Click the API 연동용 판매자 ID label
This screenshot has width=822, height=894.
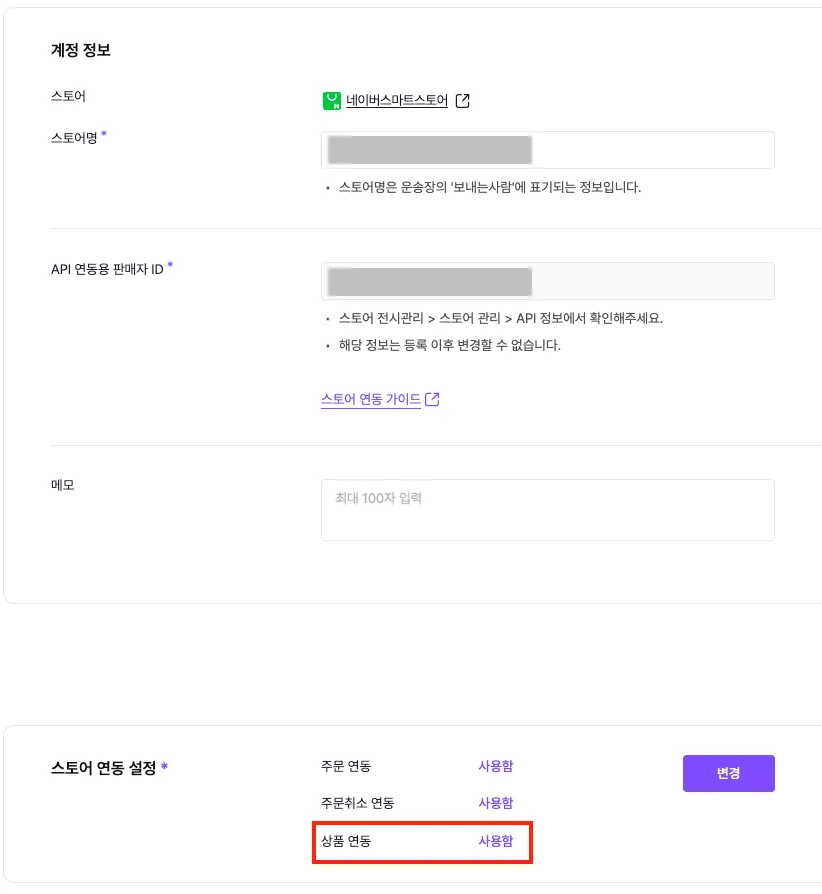[107, 269]
